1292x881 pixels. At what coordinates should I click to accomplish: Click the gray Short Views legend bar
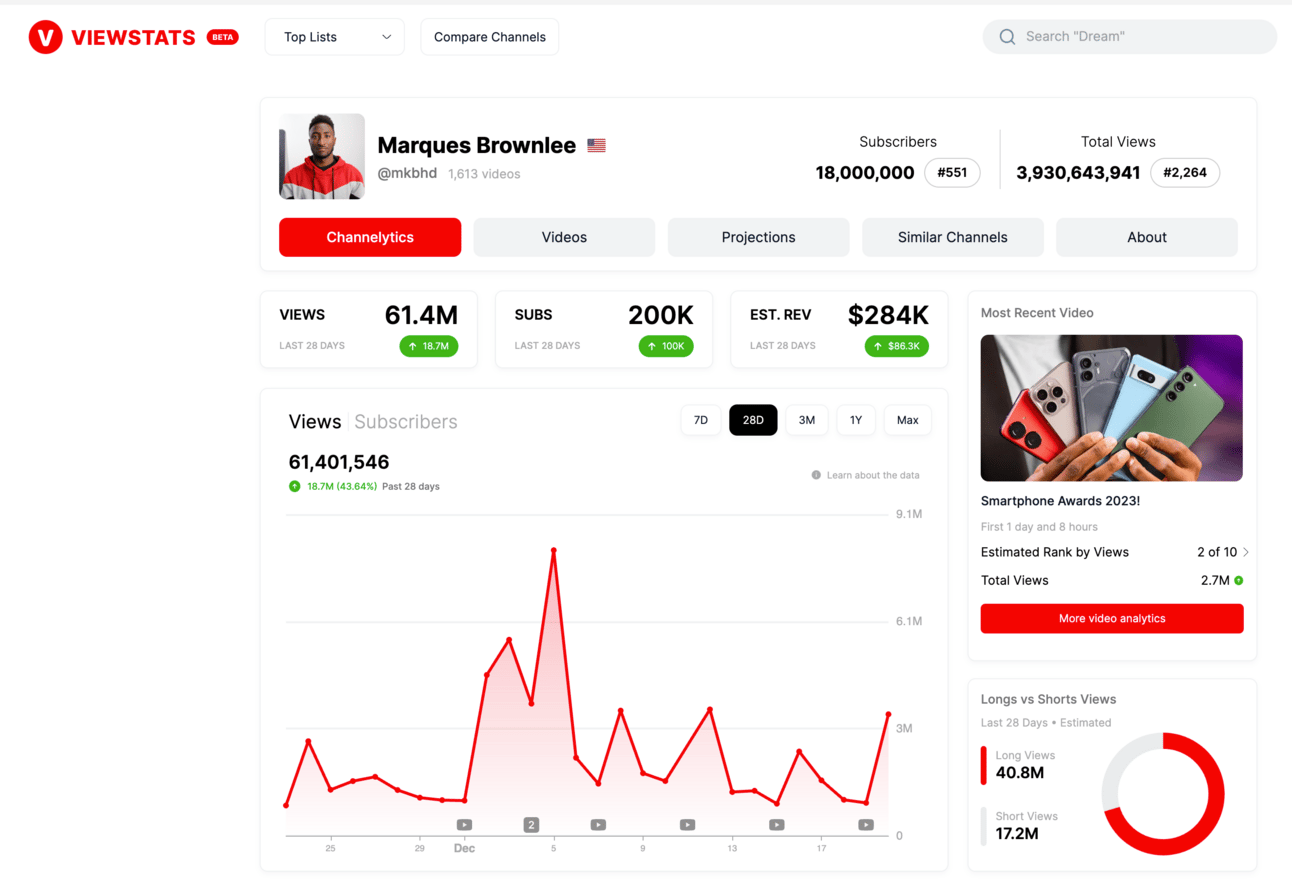coord(984,826)
